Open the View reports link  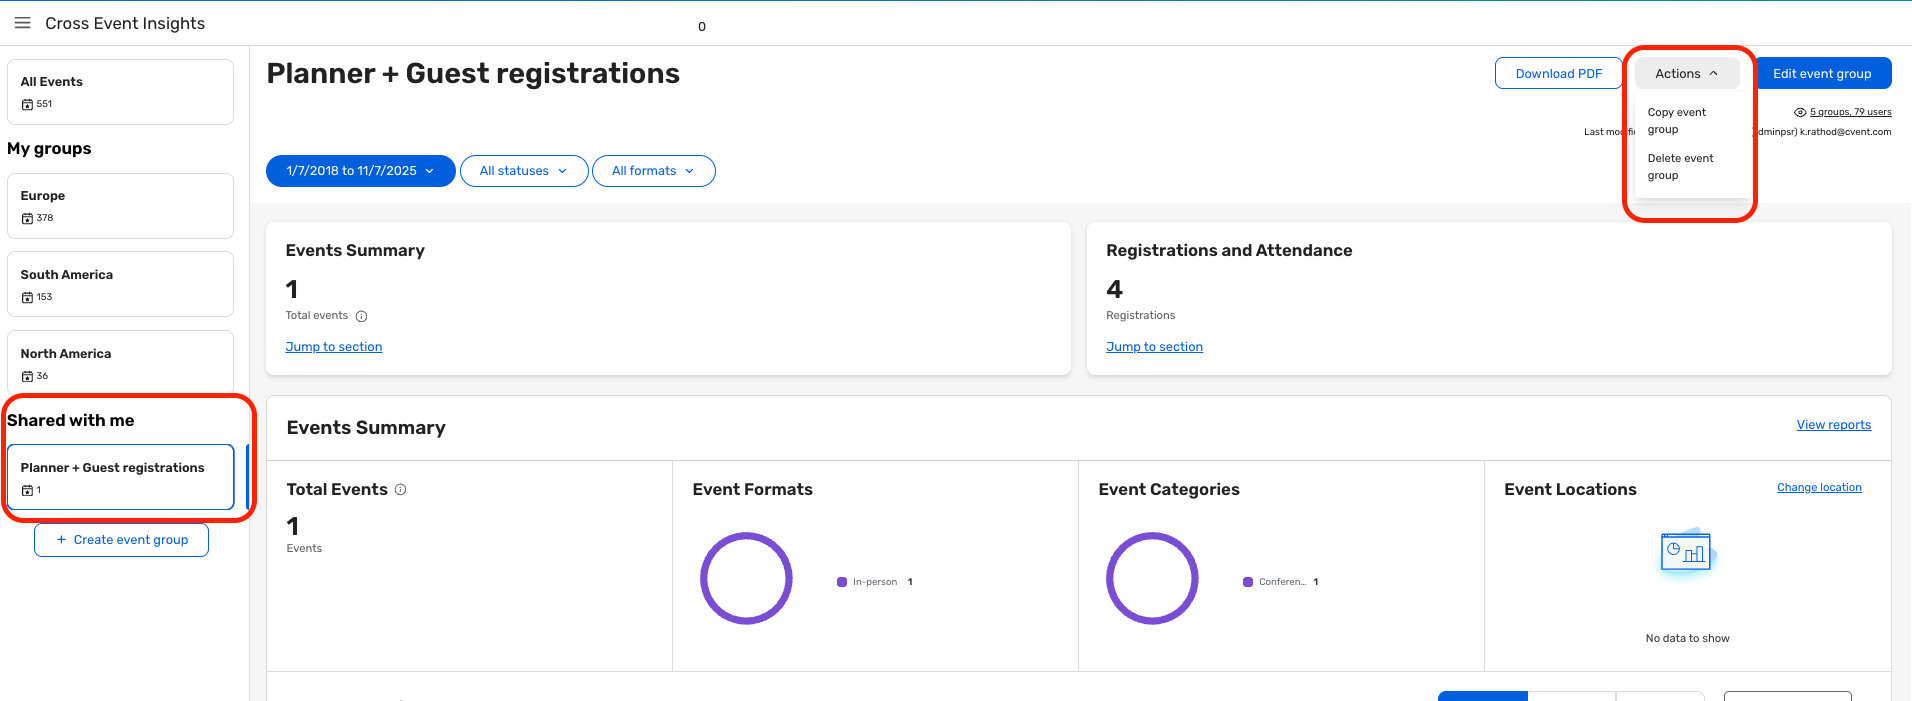coord(1833,425)
